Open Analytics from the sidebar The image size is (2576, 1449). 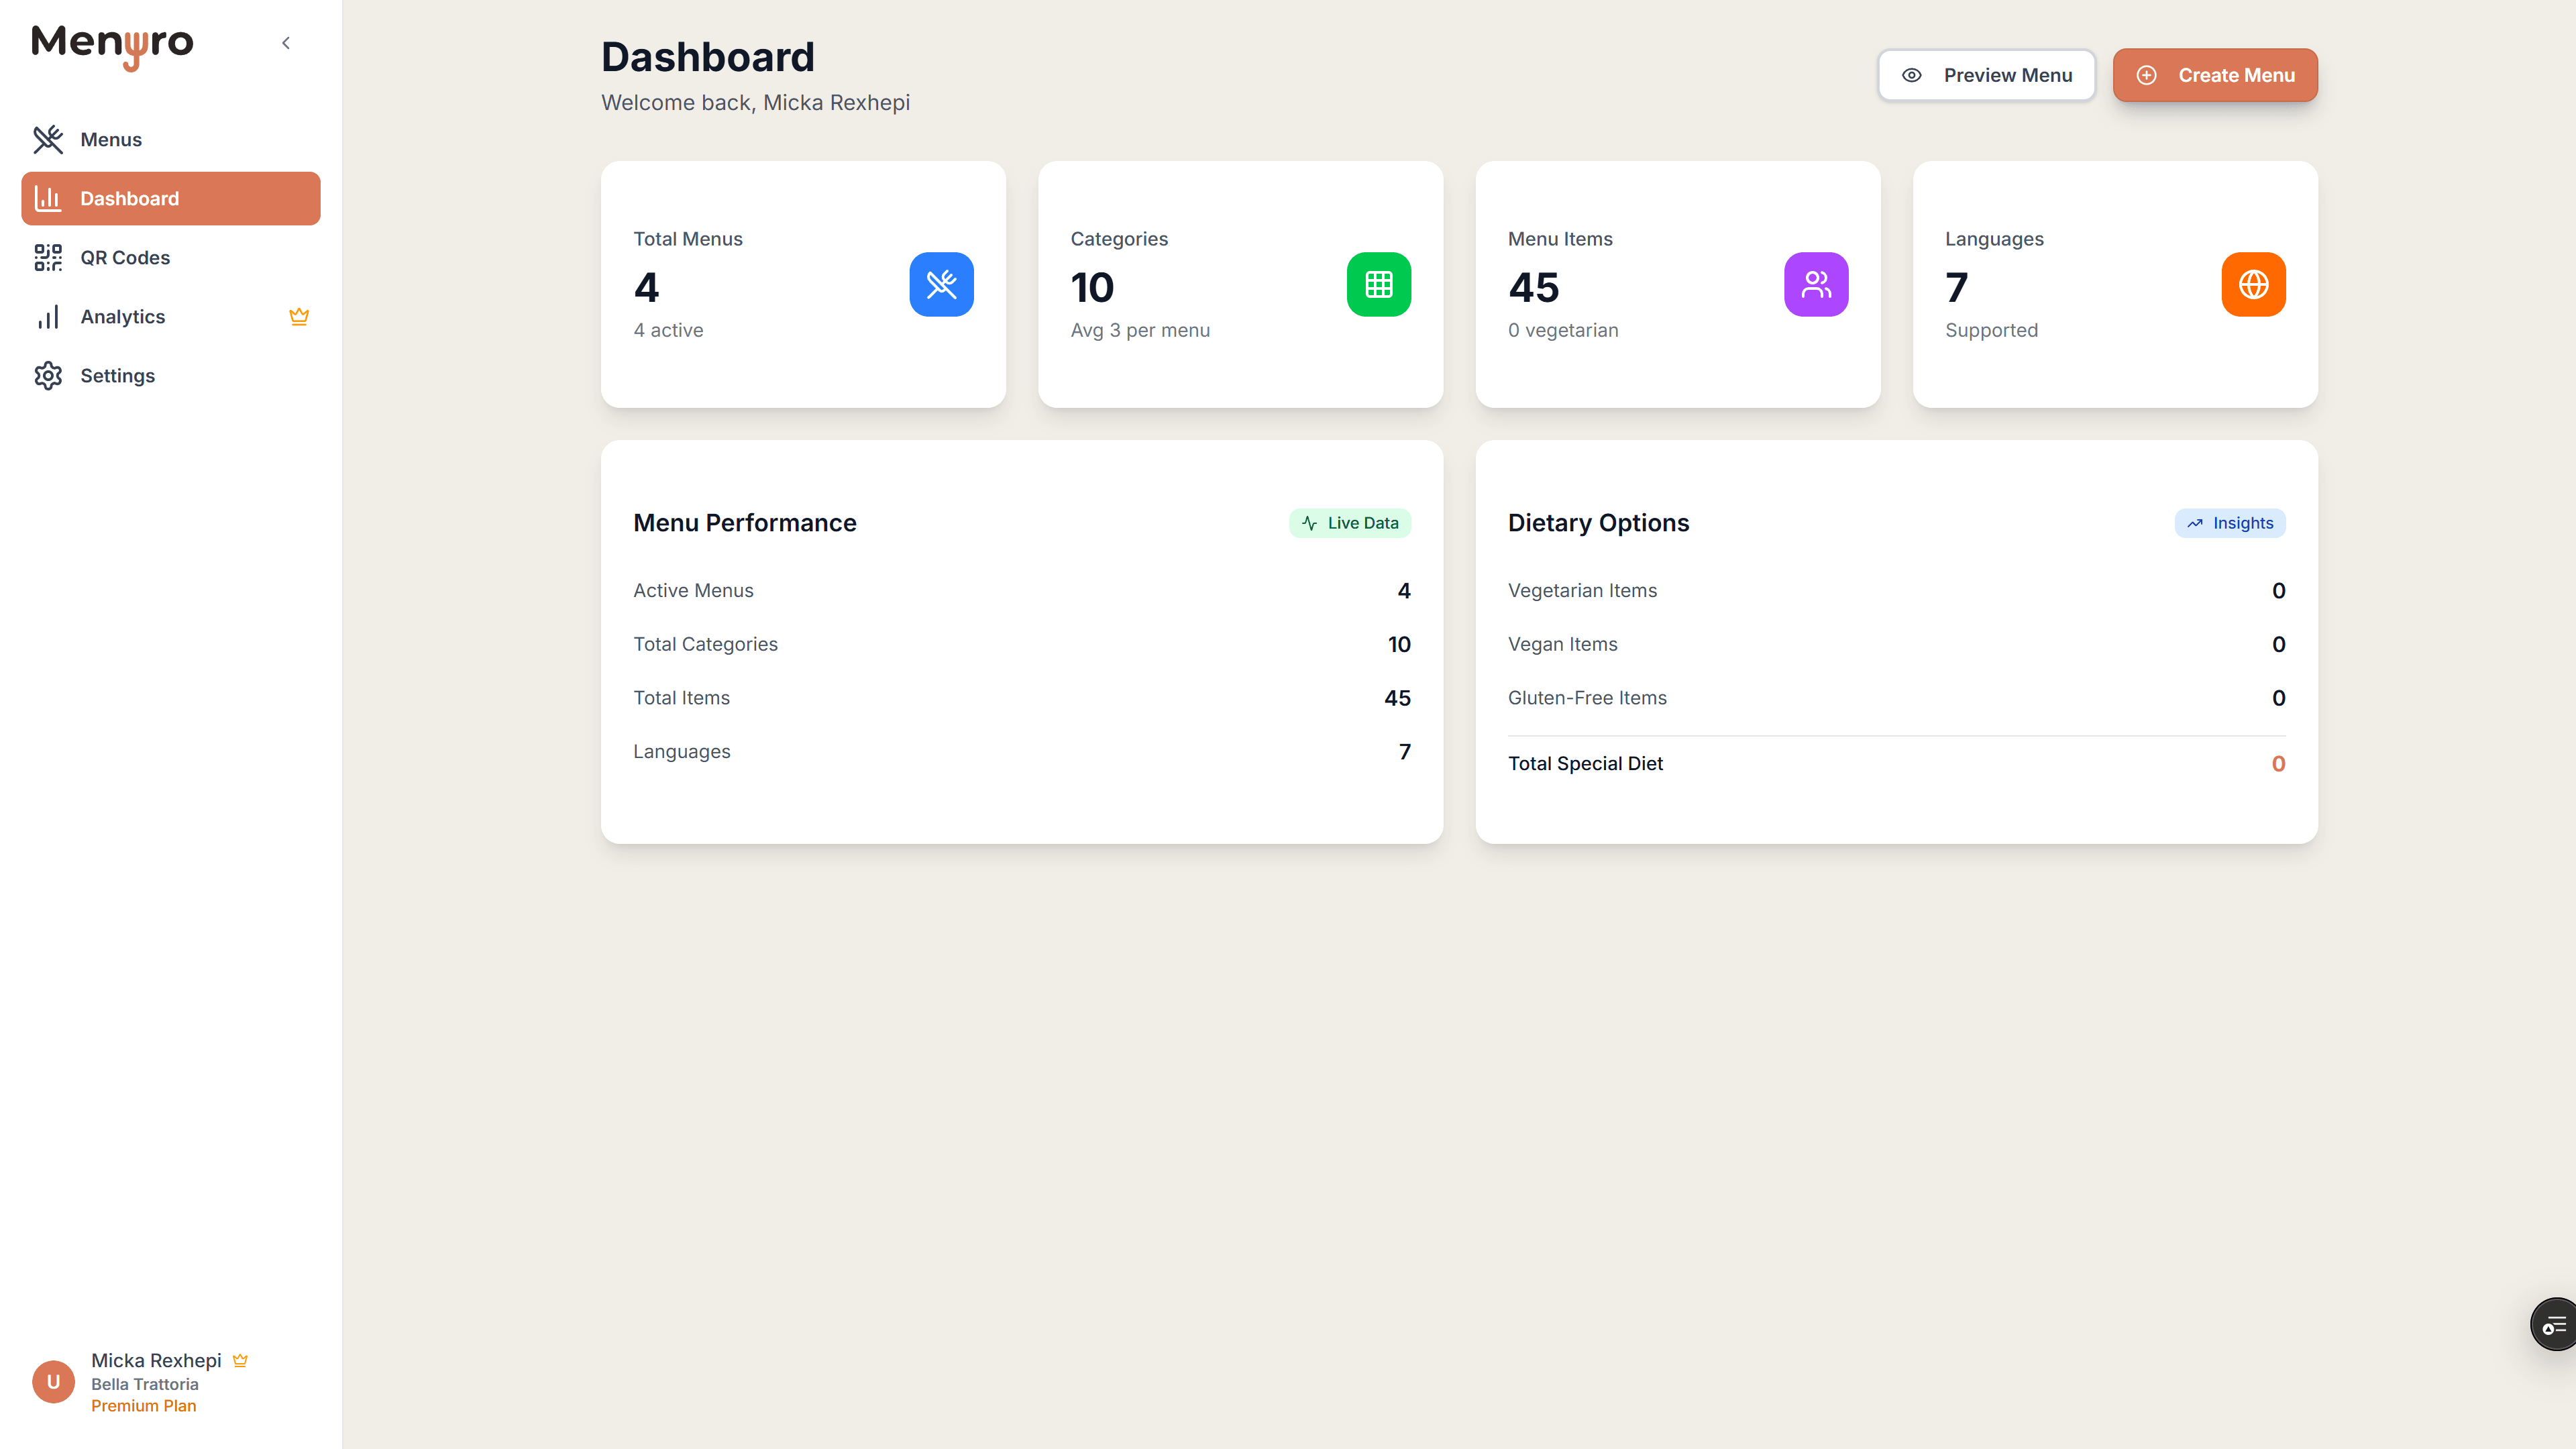(x=122, y=317)
